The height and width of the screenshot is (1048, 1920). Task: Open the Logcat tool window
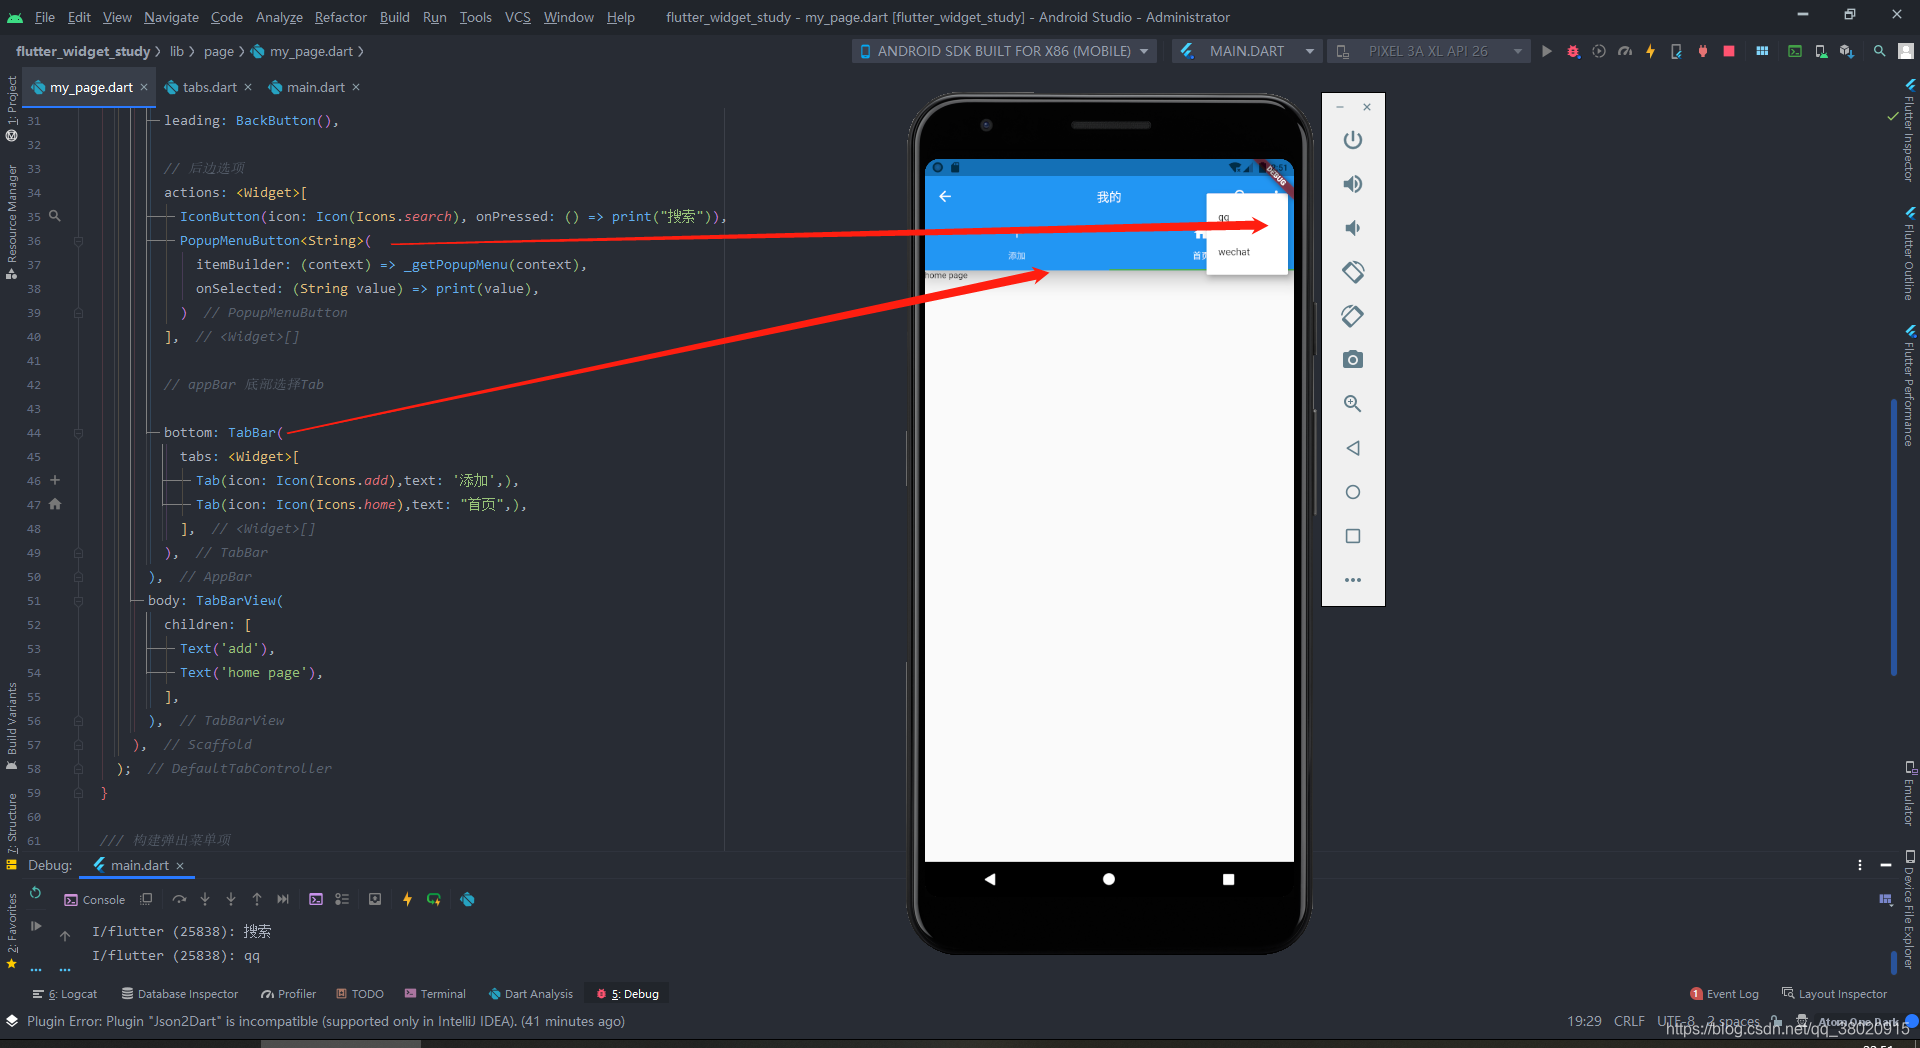tap(65, 994)
